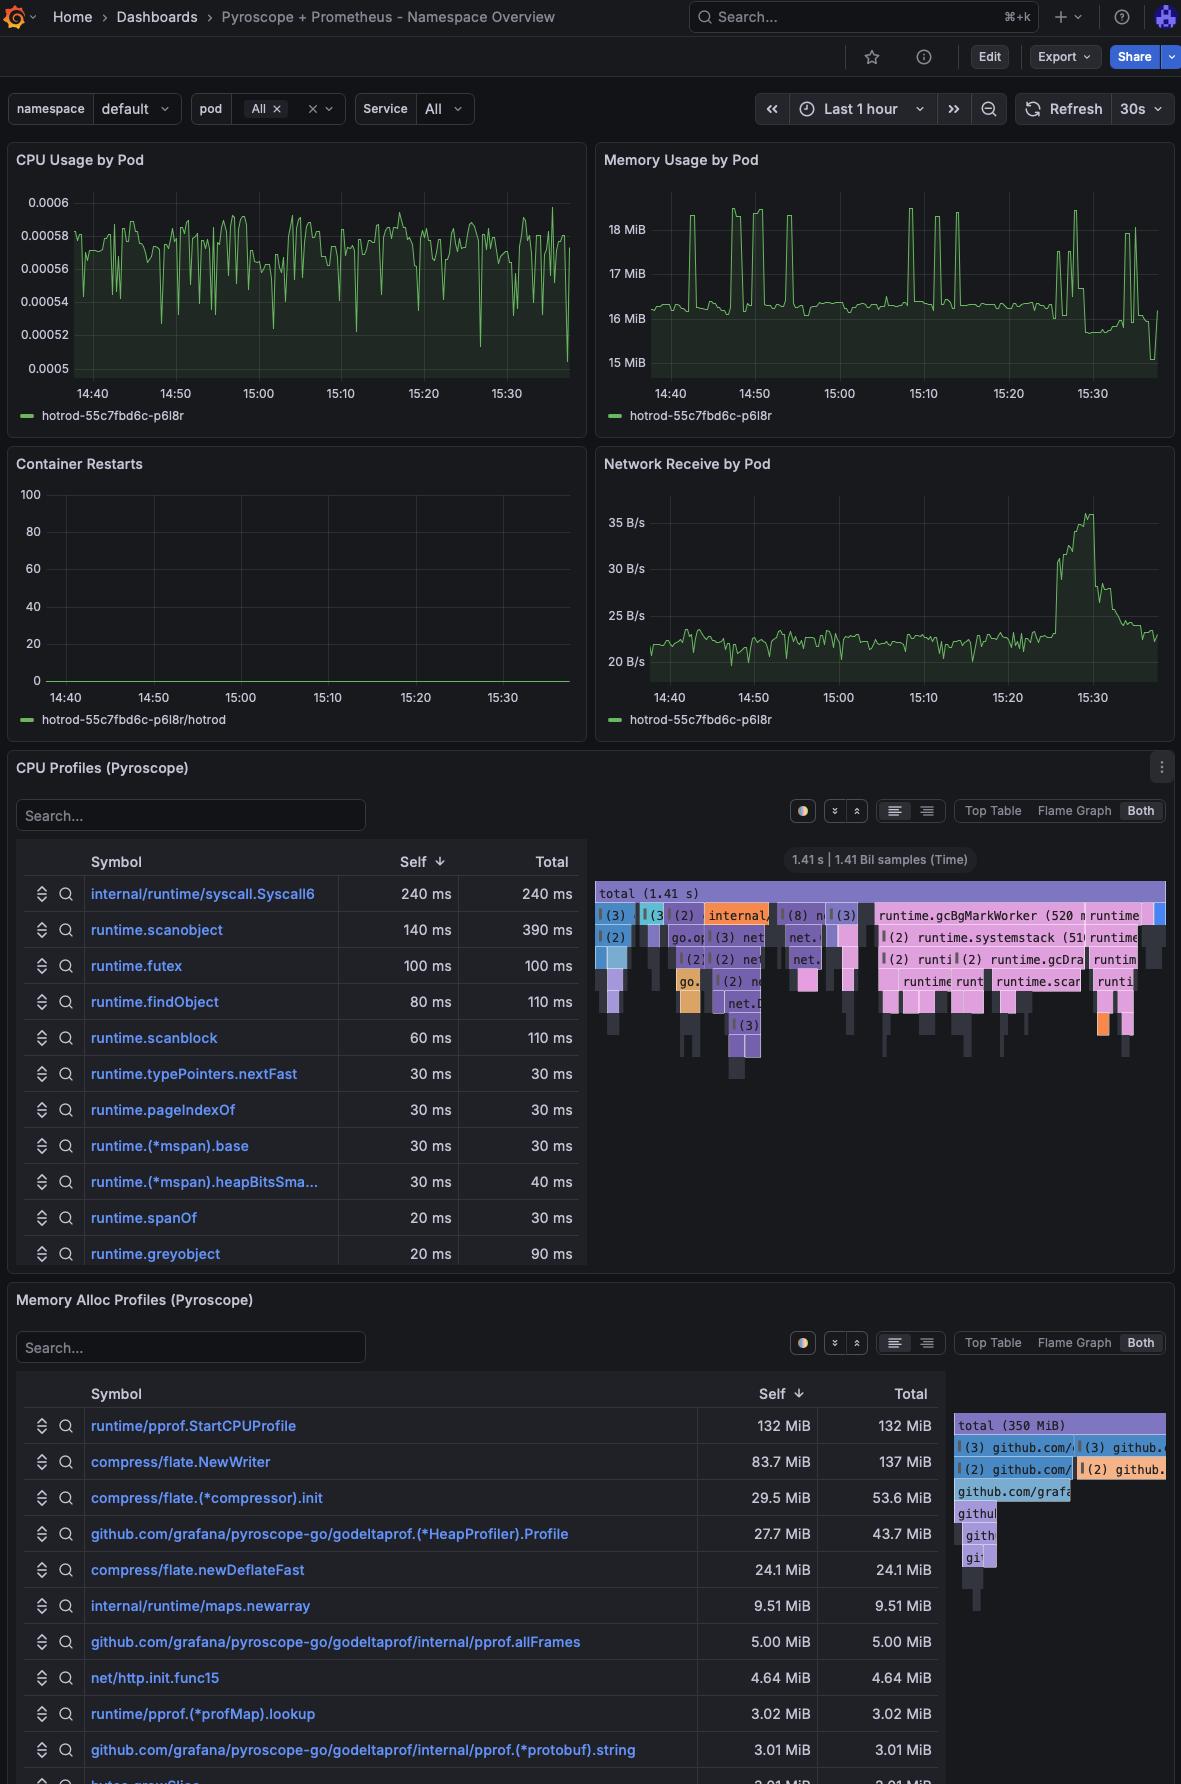Click the top Search bar

coord(864,17)
